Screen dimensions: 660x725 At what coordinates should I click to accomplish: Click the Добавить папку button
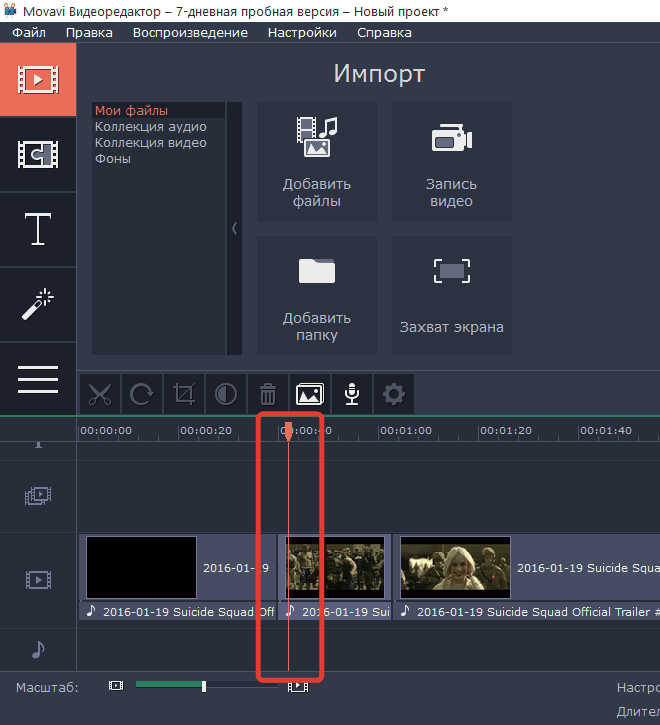tap(317, 295)
